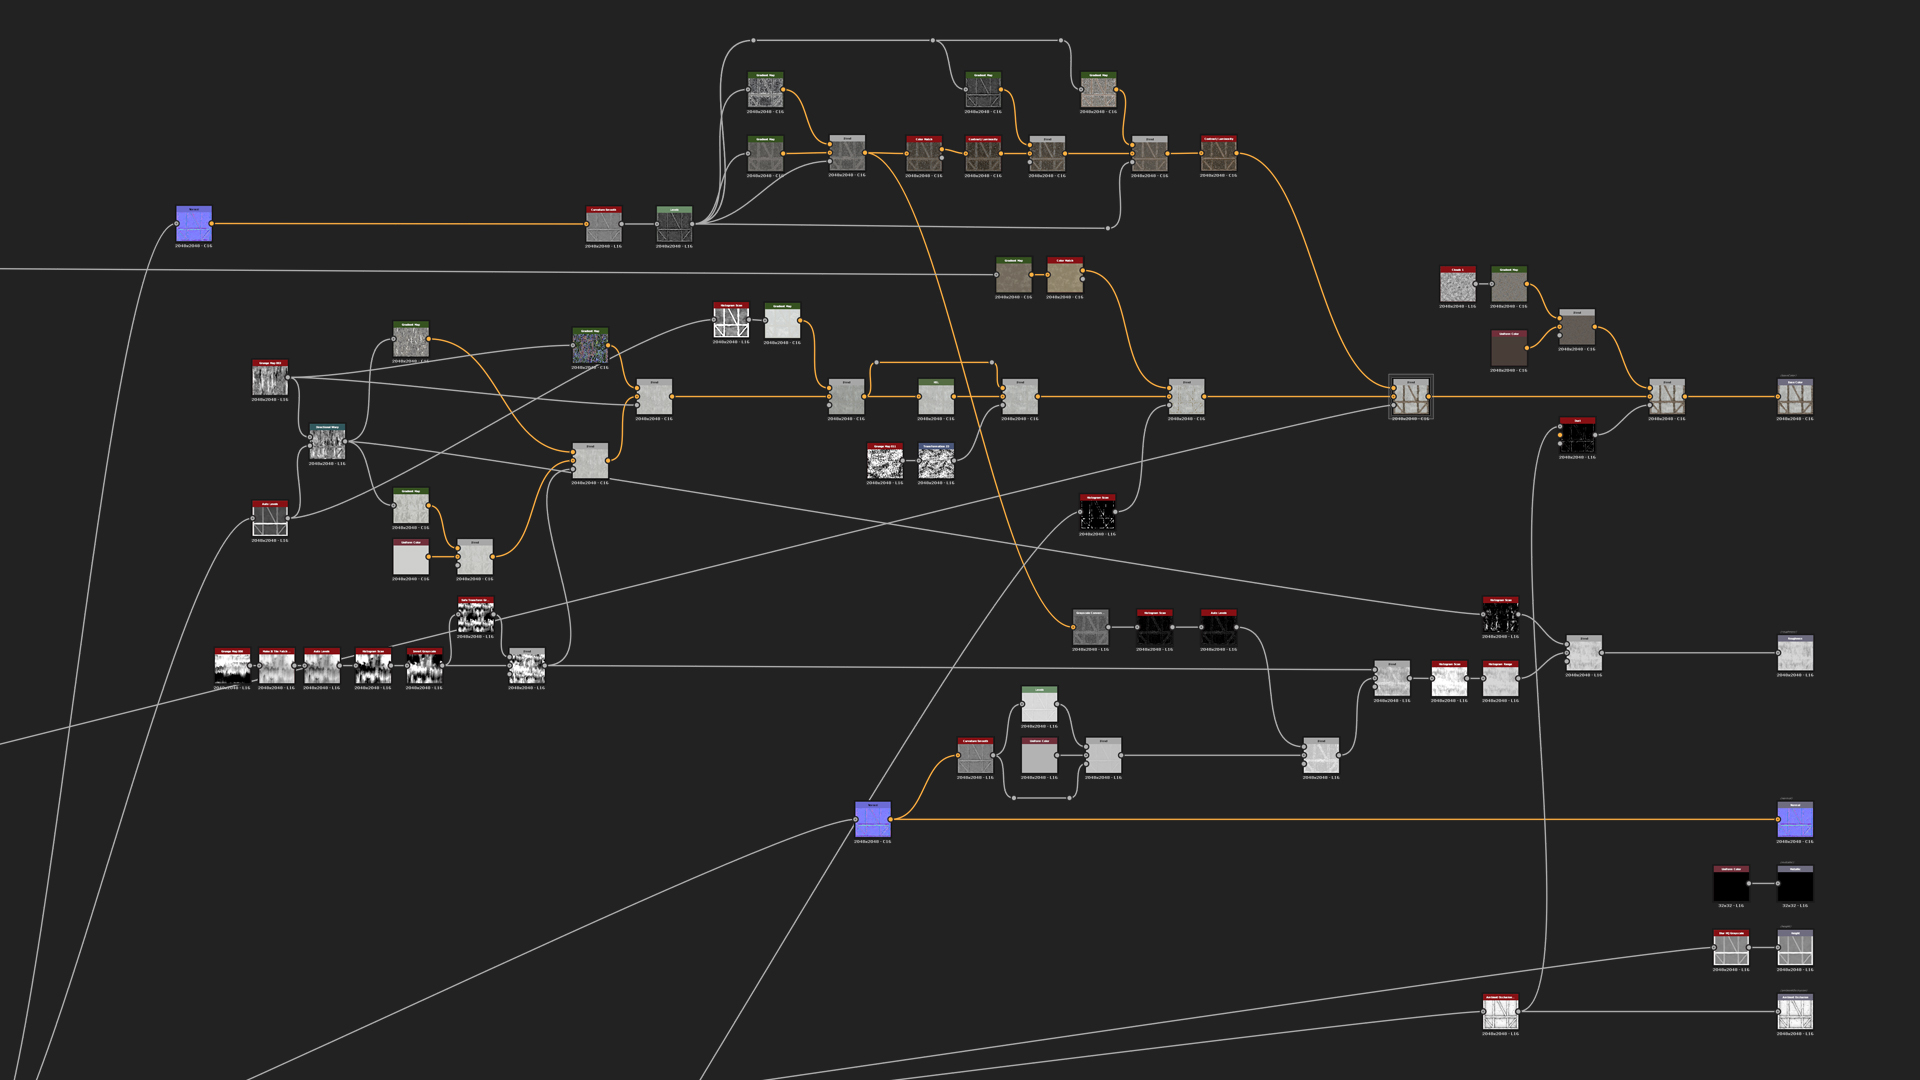The image size is (1920, 1080).
Task: Select the Invert Grayscale node
Action: tap(424, 667)
